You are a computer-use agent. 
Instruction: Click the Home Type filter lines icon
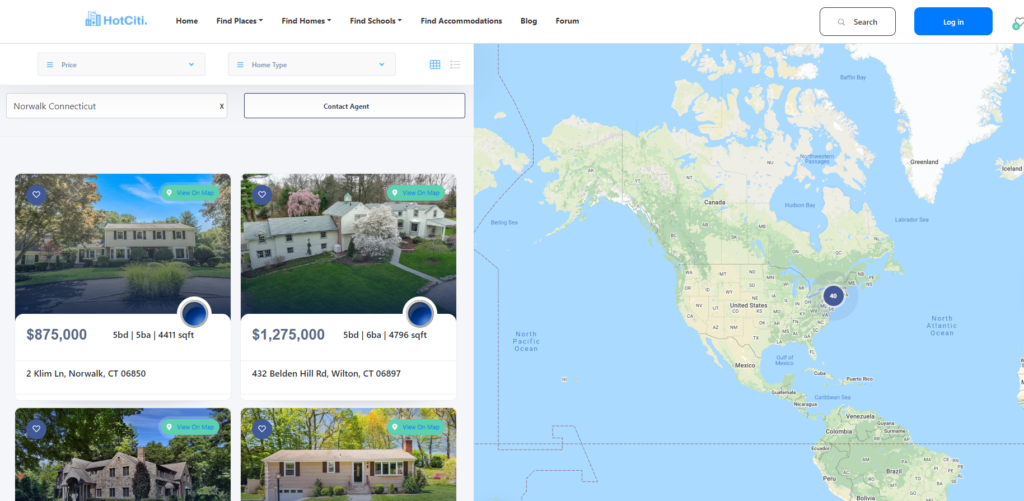240,65
